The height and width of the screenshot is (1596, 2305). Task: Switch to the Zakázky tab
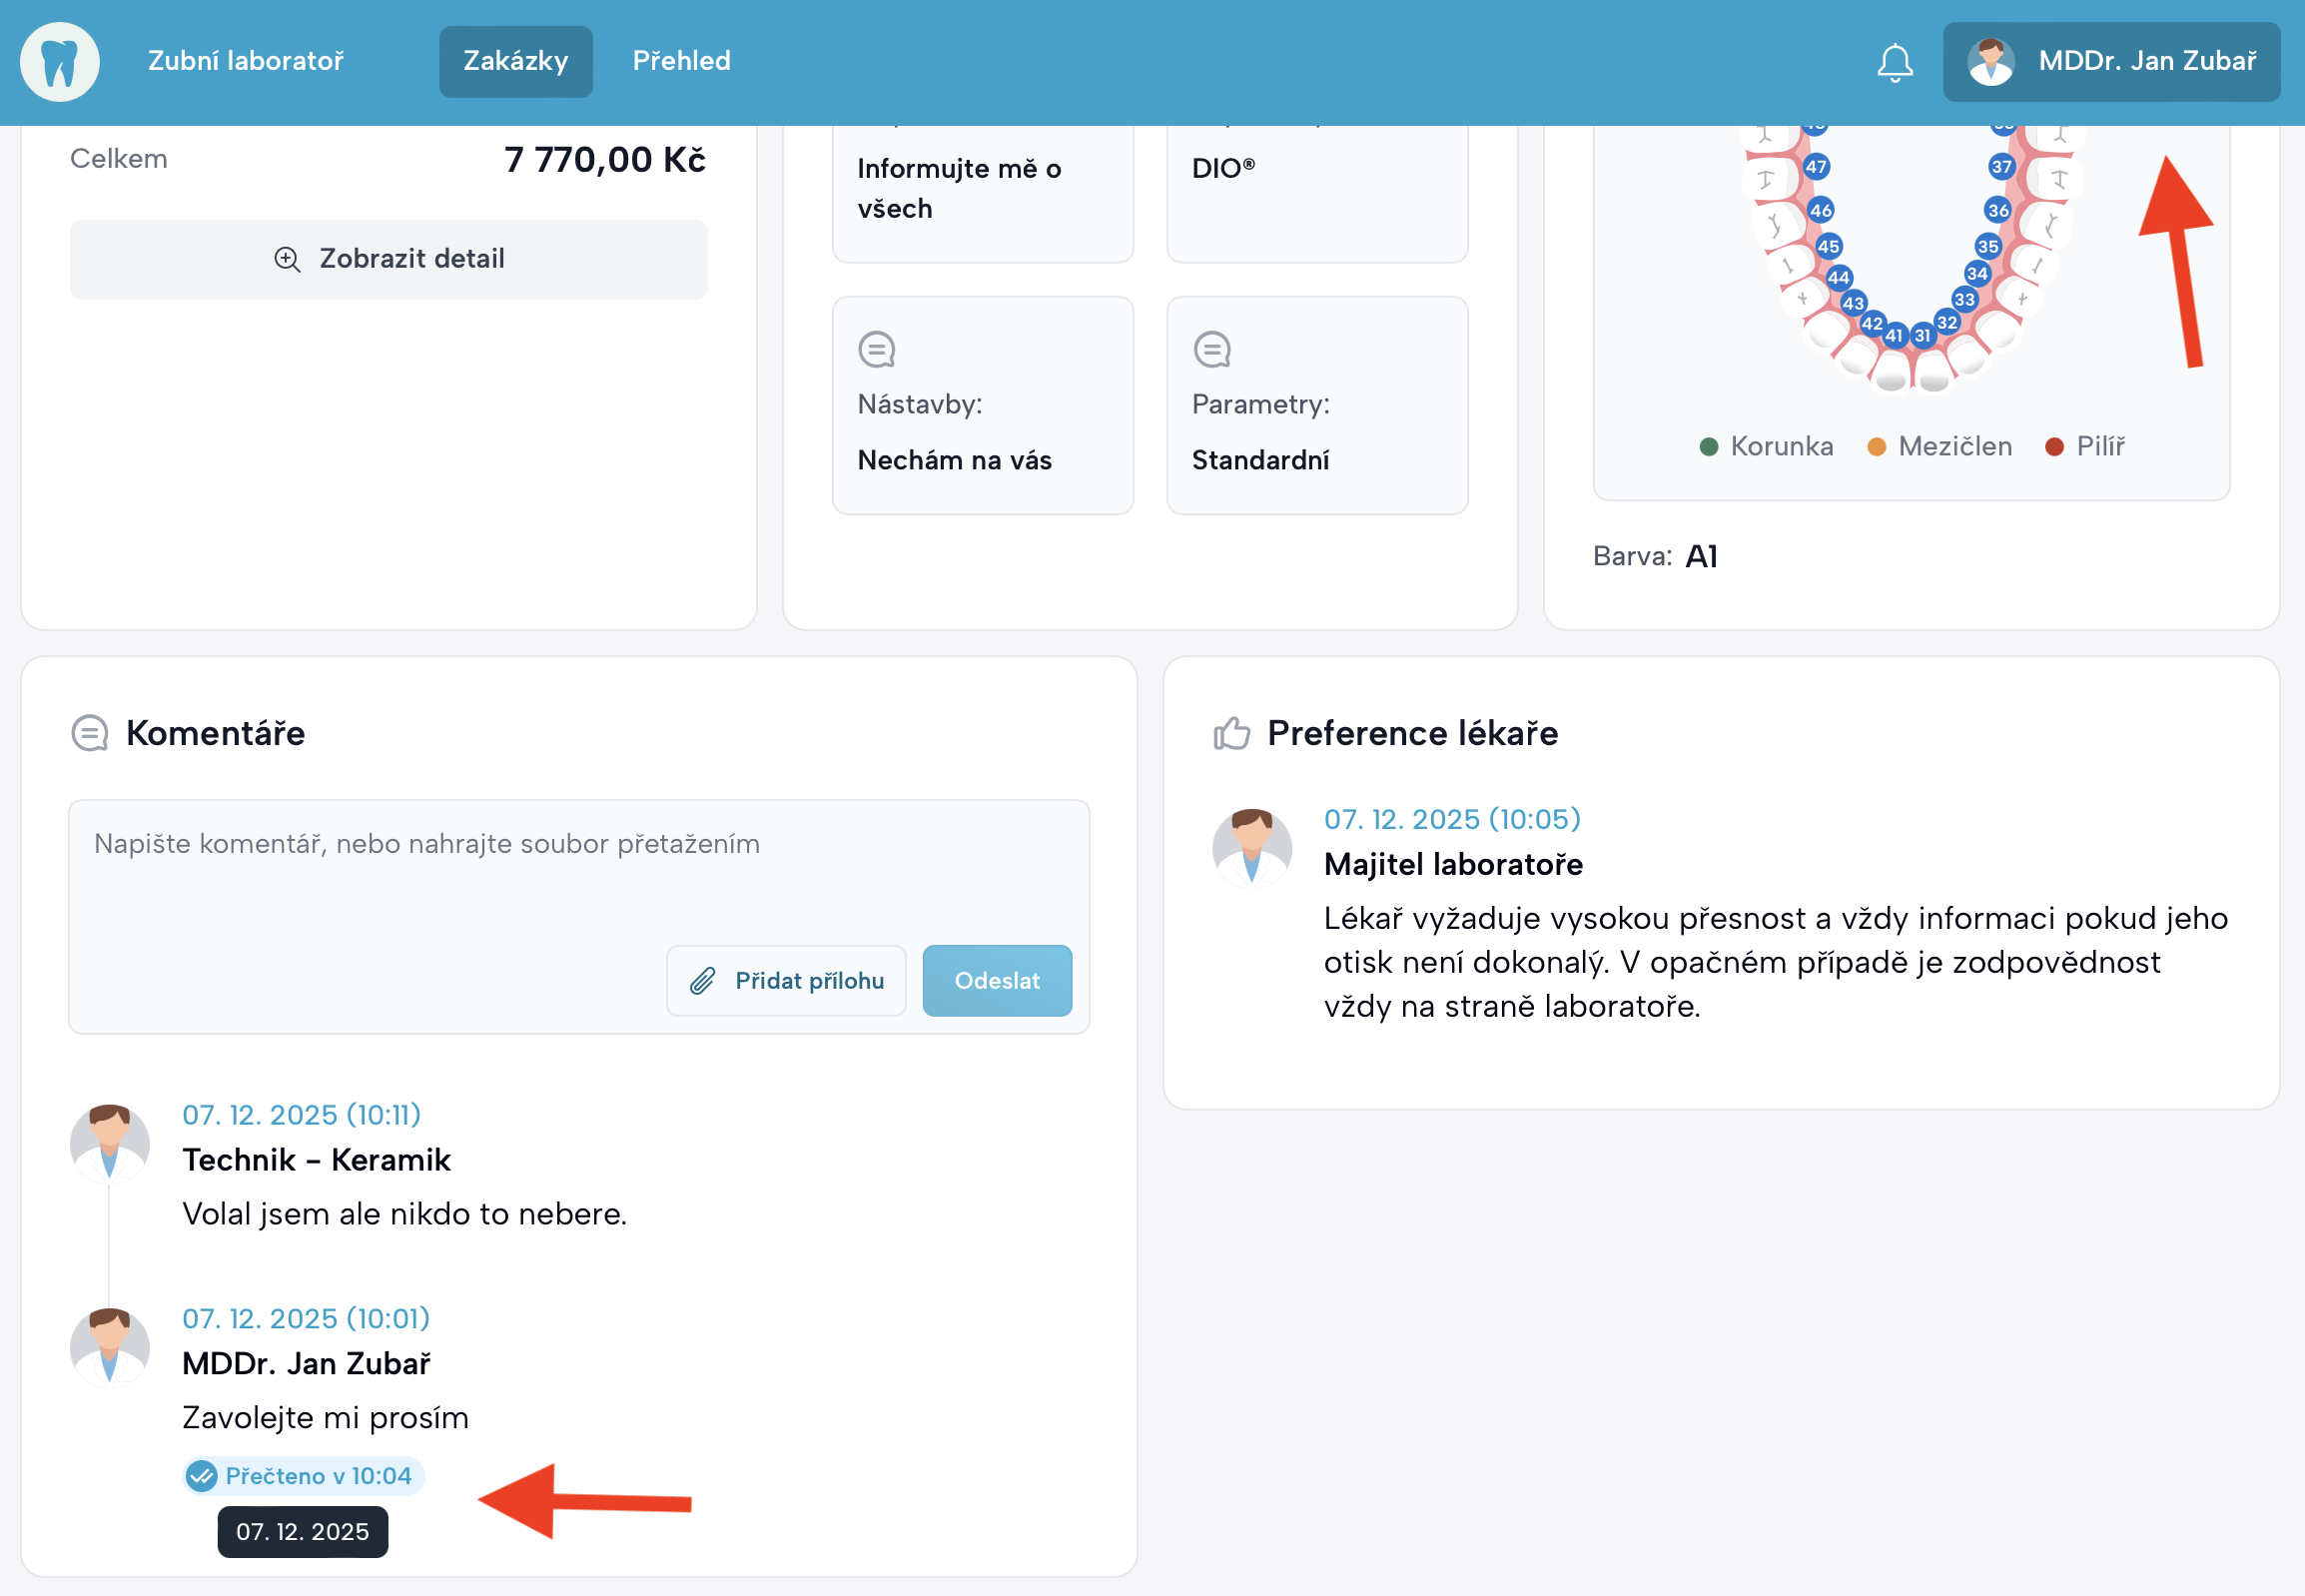pyautogui.click(x=515, y=62)
